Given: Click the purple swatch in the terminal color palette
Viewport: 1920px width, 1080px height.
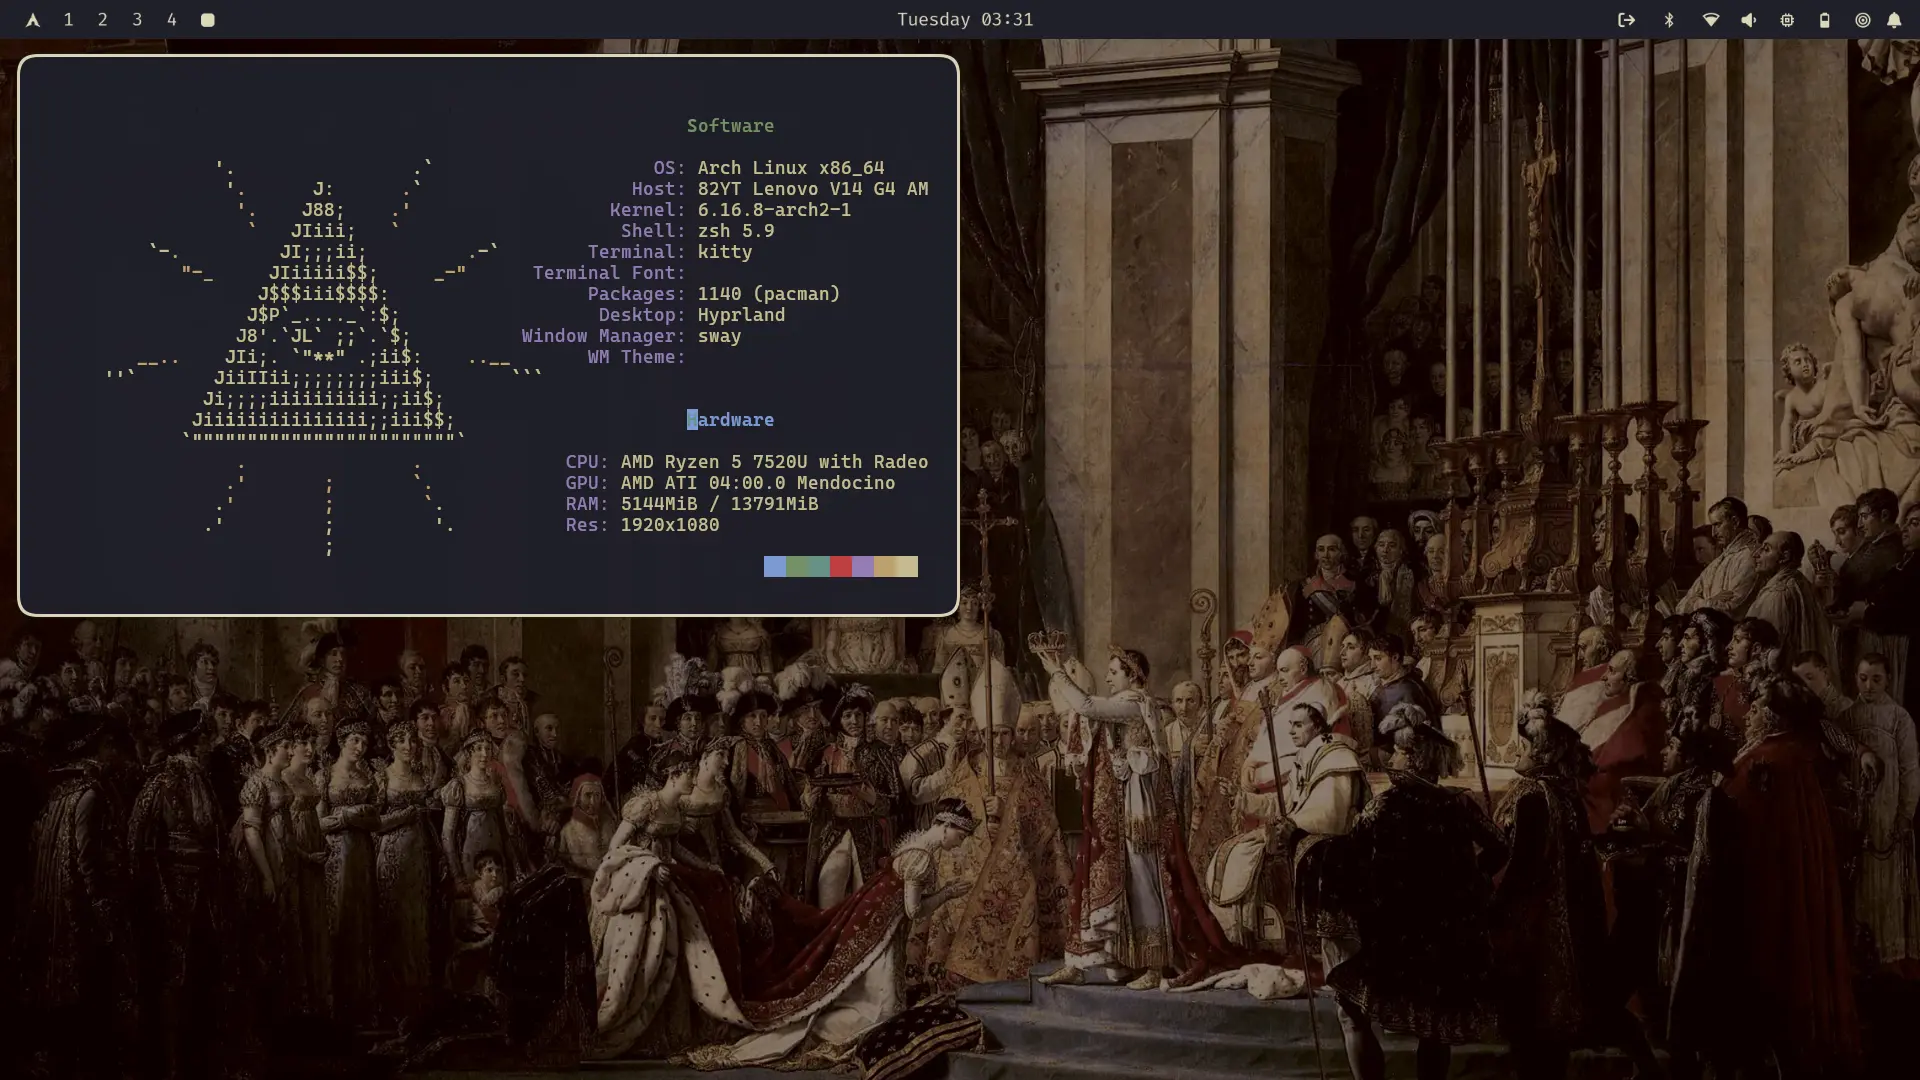Looking at the screenshot, I should pyautogui.click(x=863, y=566).
